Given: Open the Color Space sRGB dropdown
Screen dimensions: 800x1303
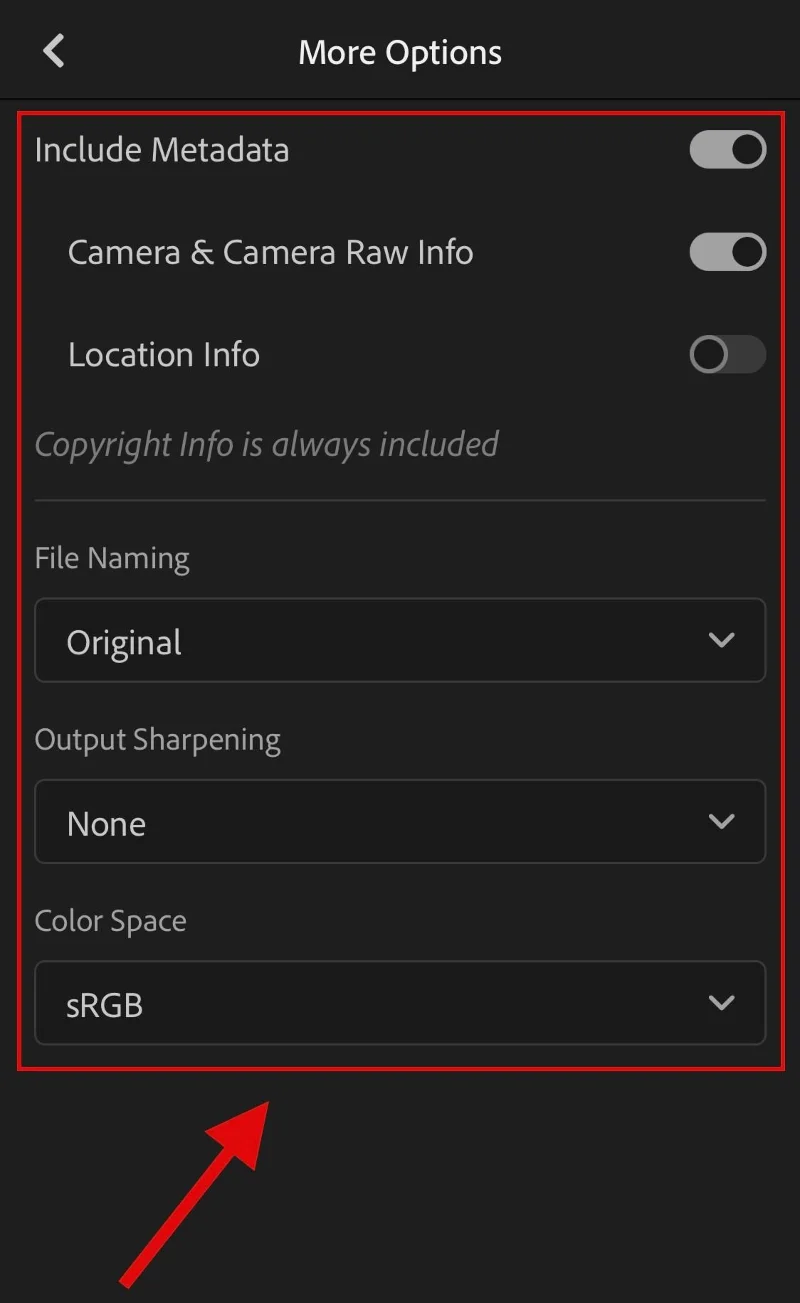Looking at the screenshot, I should [x=400, y=1003].
